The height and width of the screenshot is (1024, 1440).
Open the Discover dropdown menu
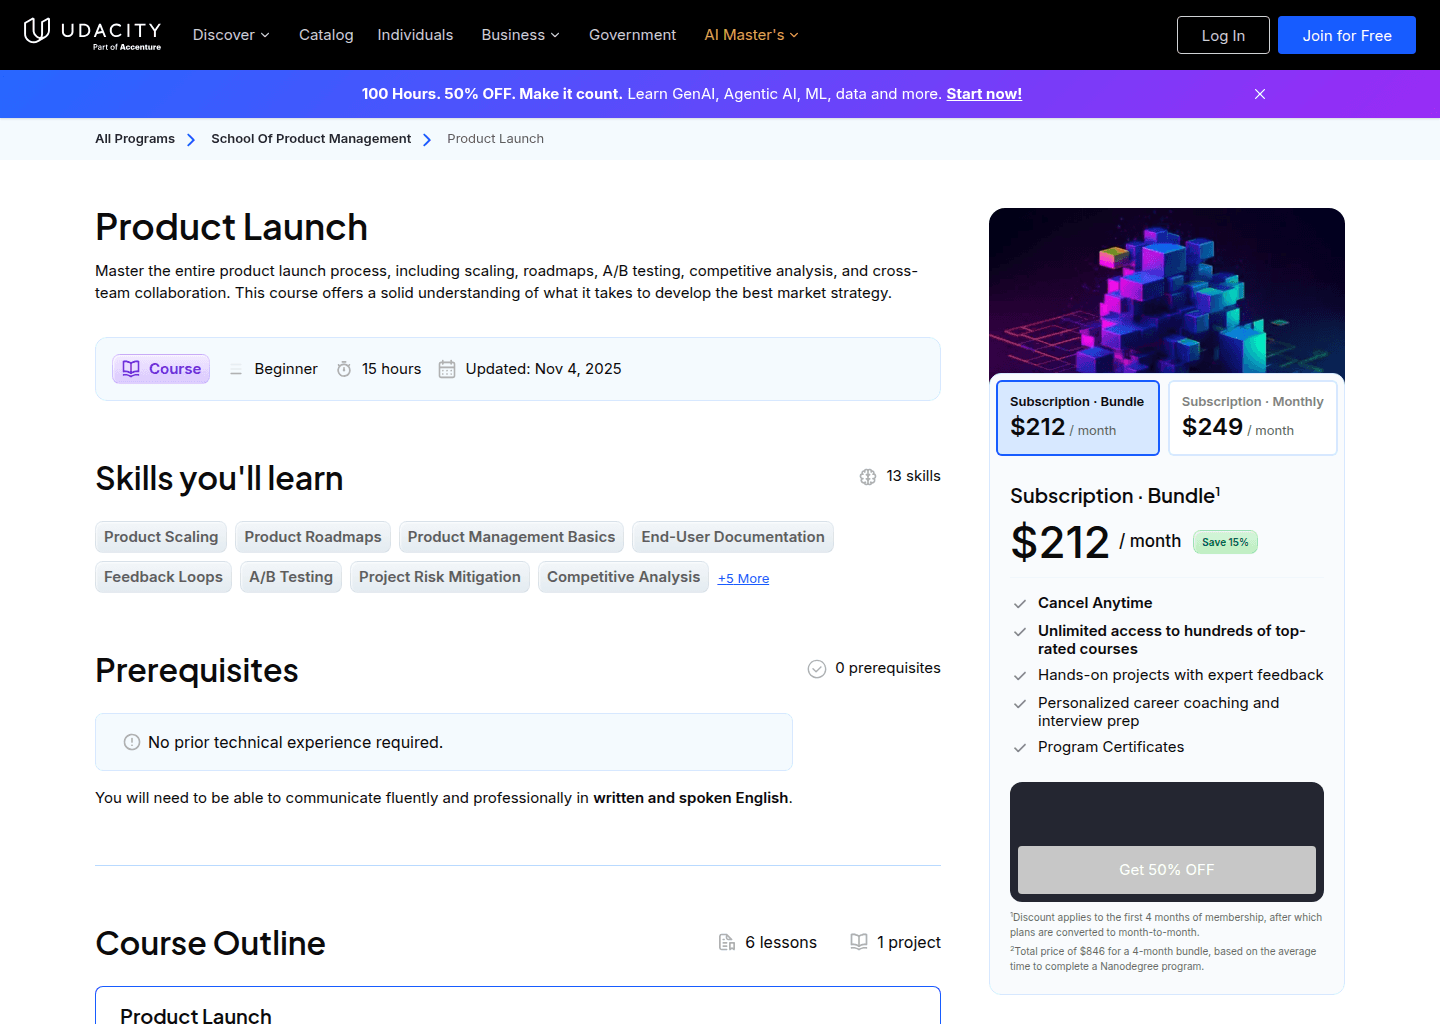click(230, 34)
